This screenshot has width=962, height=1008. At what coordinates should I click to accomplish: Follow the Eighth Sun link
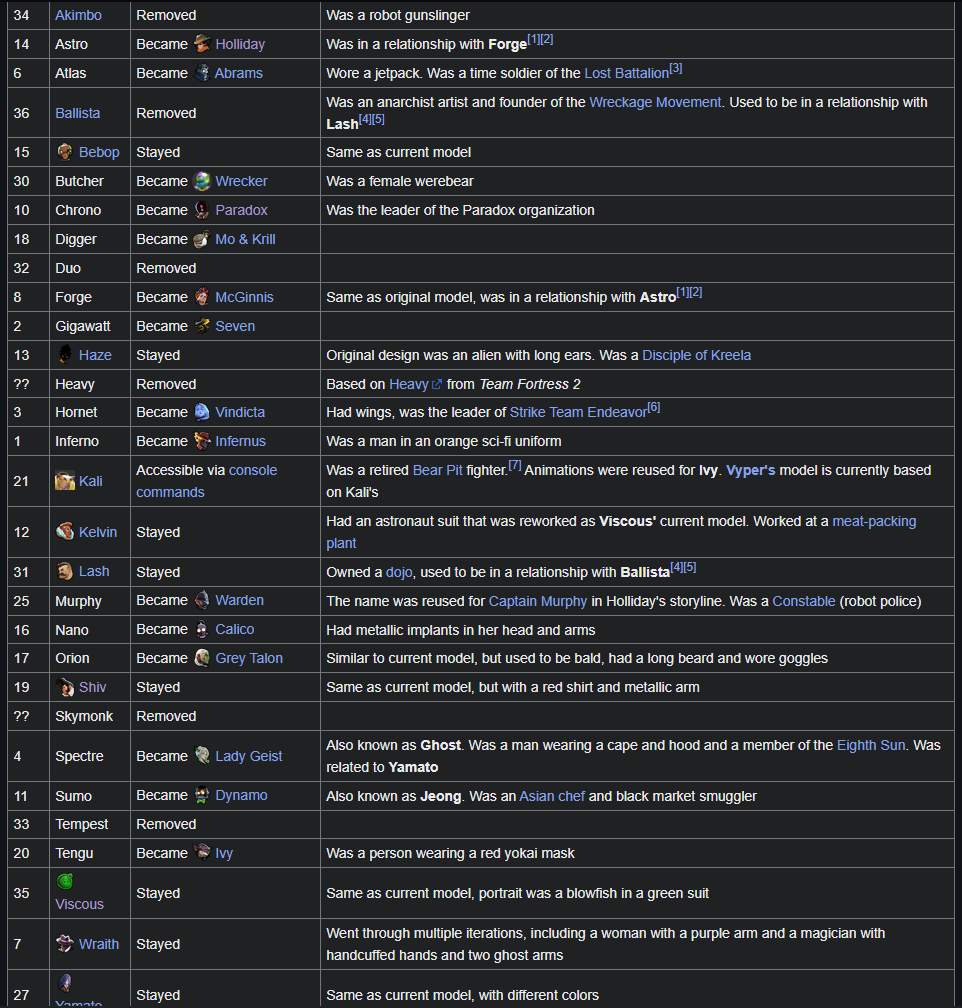click(871, 745)
